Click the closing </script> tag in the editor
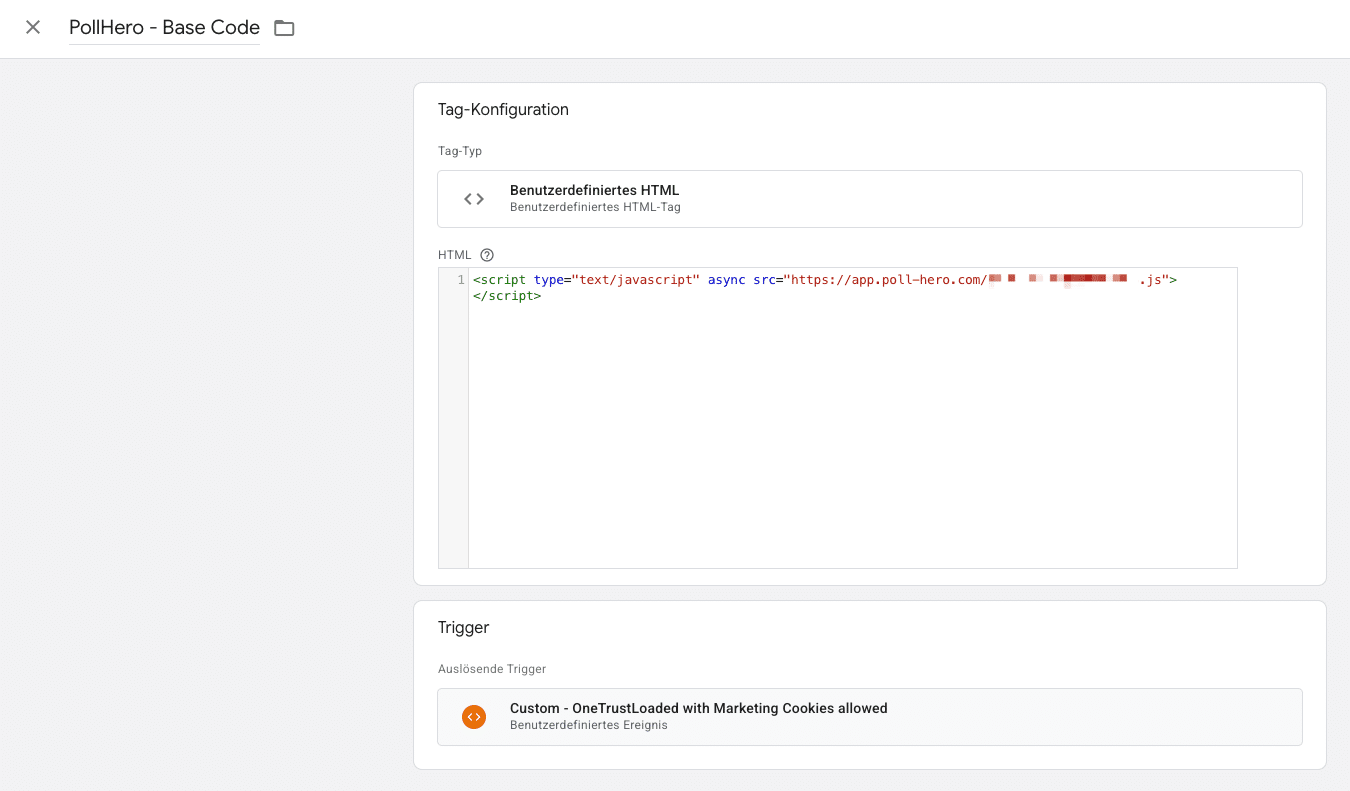1350x791 pixels. (x=507, y=296)
